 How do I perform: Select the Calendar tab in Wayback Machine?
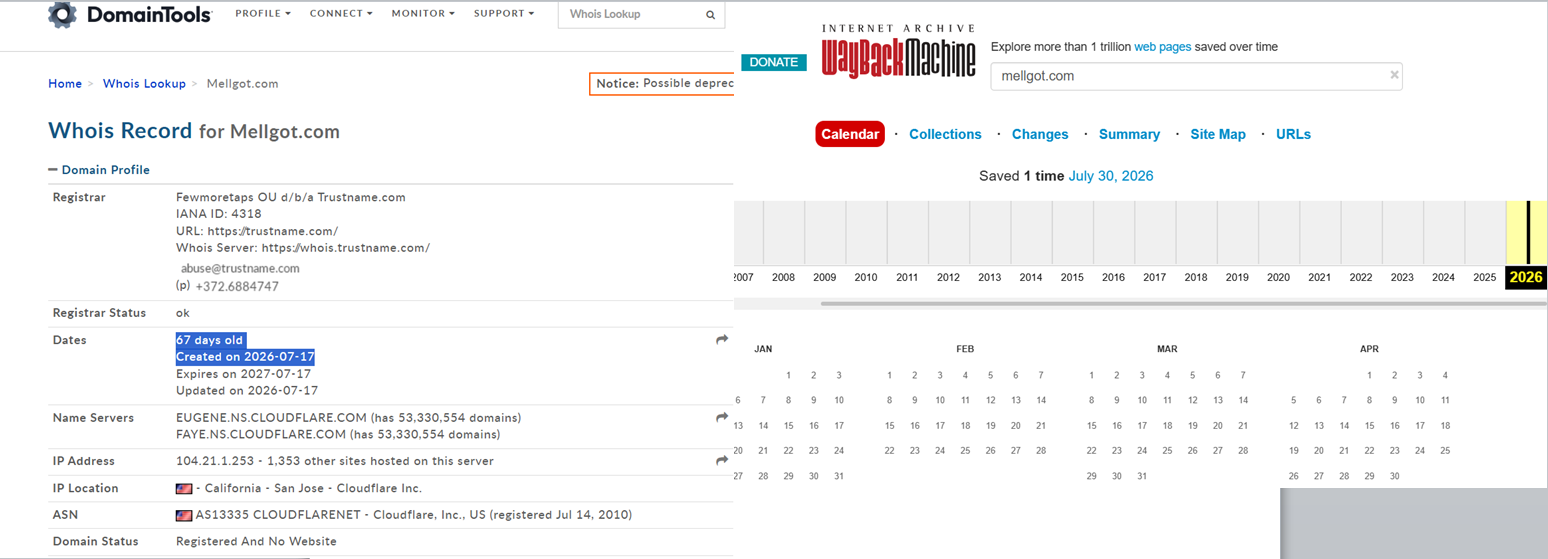pos(850,134)
